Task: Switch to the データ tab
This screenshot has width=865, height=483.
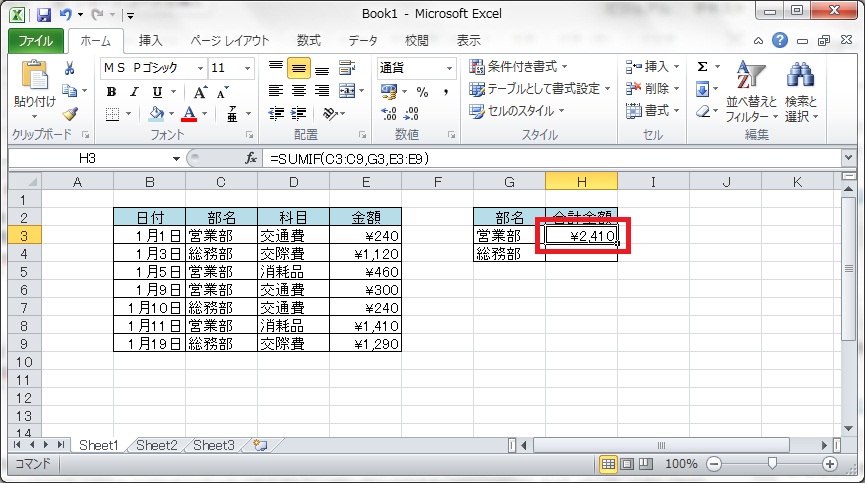Action: (x=363, y=41)
